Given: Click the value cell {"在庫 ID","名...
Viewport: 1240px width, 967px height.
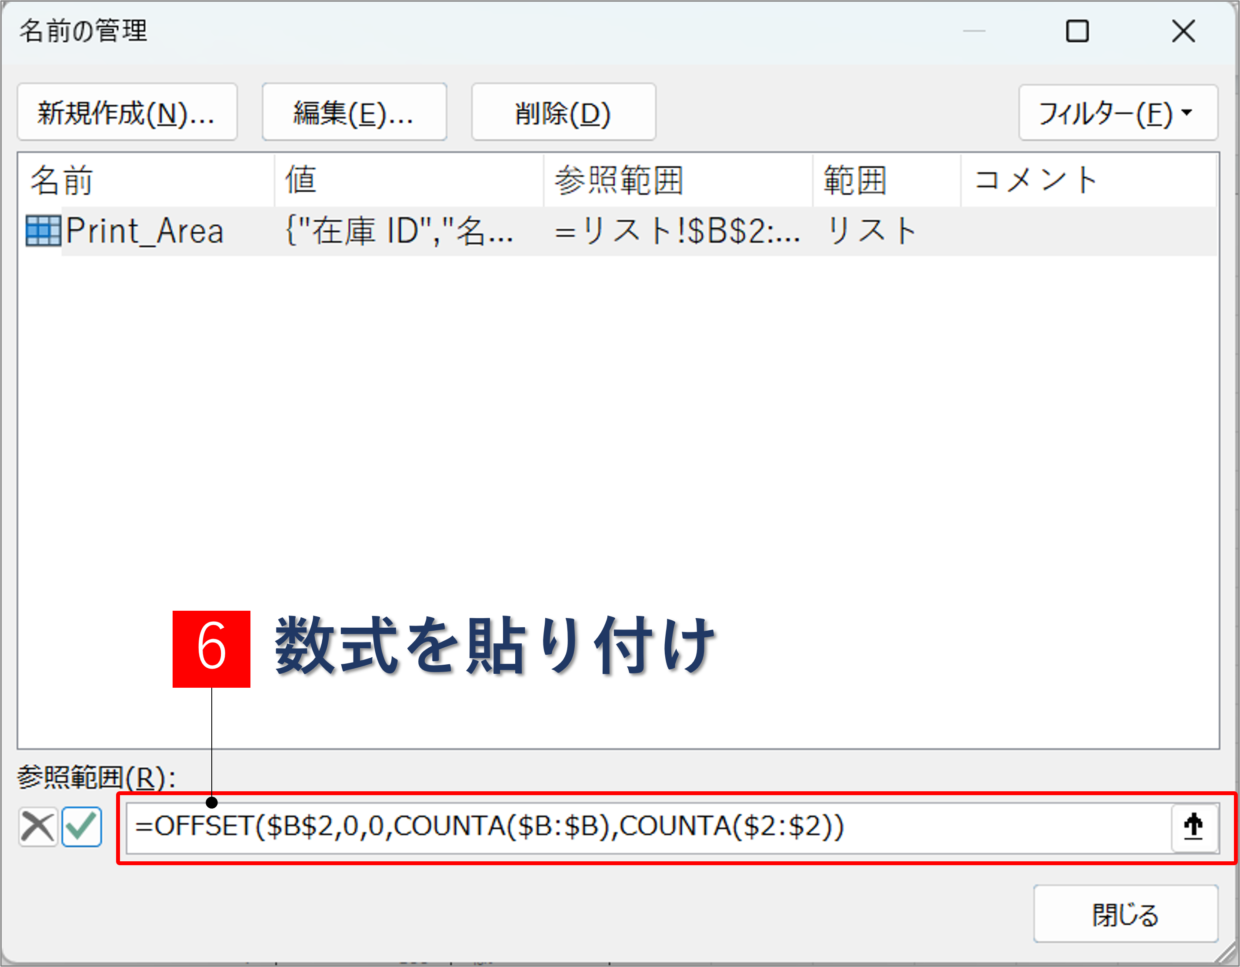Looking at the screenshot, I should [399, 231].
